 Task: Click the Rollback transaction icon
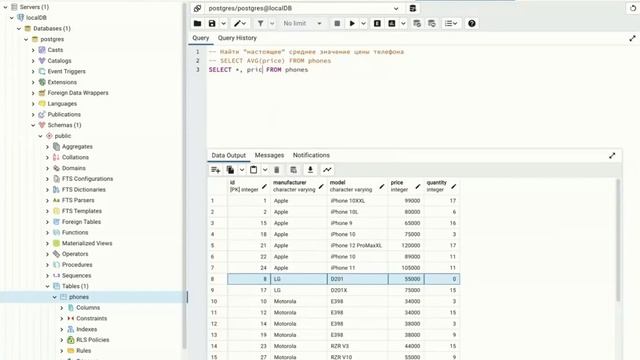coord(431,24)
